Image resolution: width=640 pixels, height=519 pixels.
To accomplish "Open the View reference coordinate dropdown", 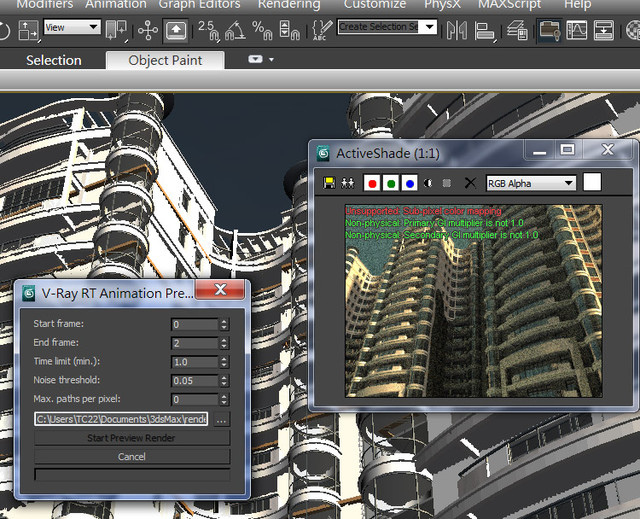I will click(72, 27).
